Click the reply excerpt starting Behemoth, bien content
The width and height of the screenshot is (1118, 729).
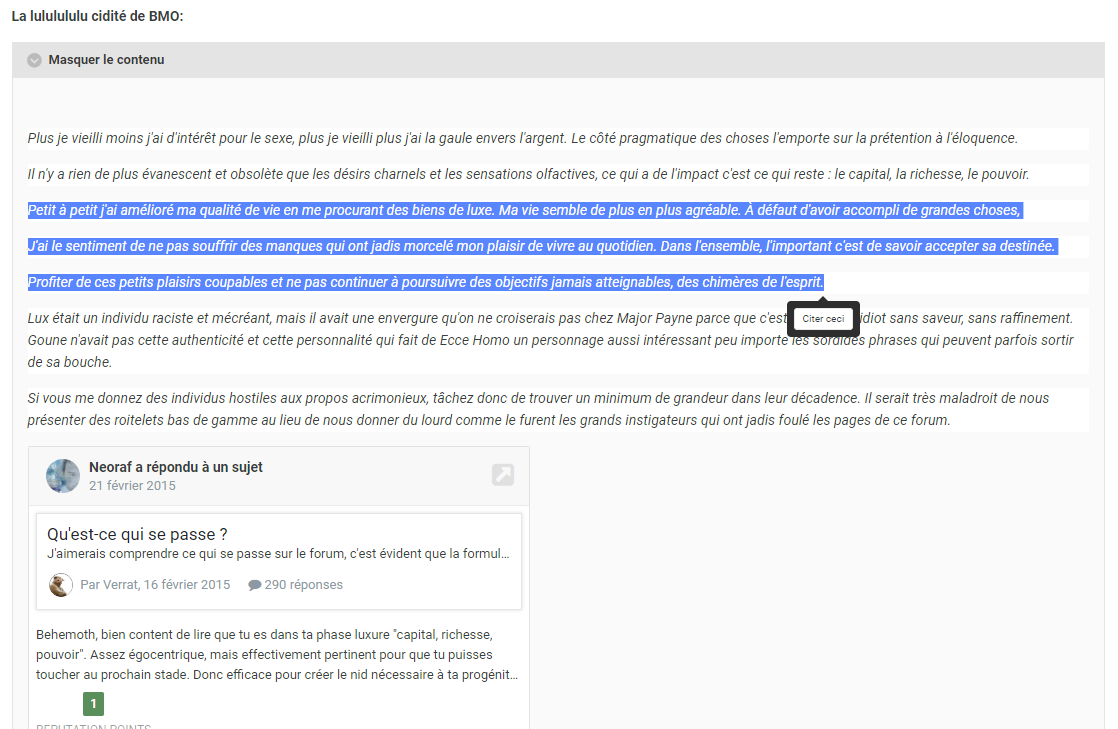277,655
